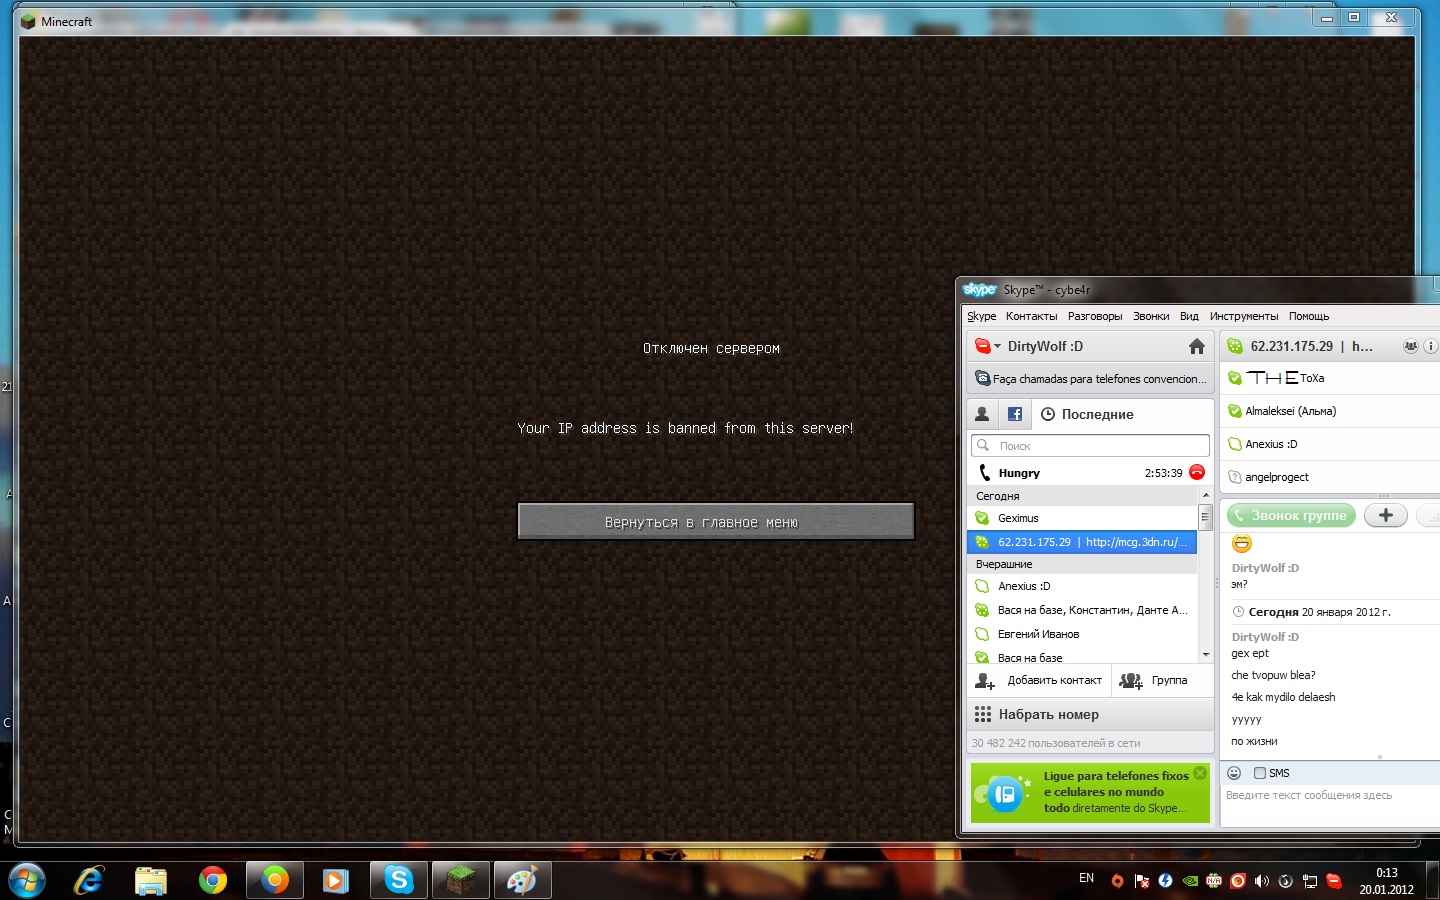Select participant angelprogect

click(x=1330, y=477)
